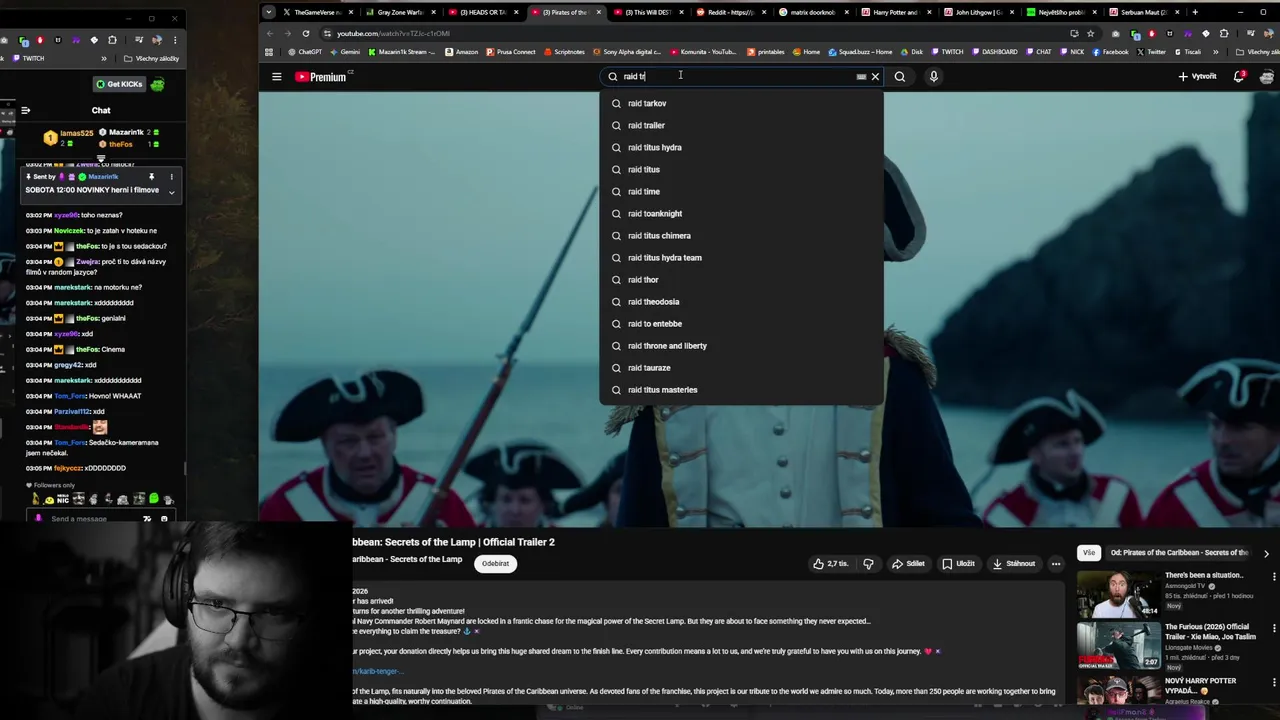Like the video with thumbs-up button
This screenshot has height=720, width=1280.
[830, 563]
